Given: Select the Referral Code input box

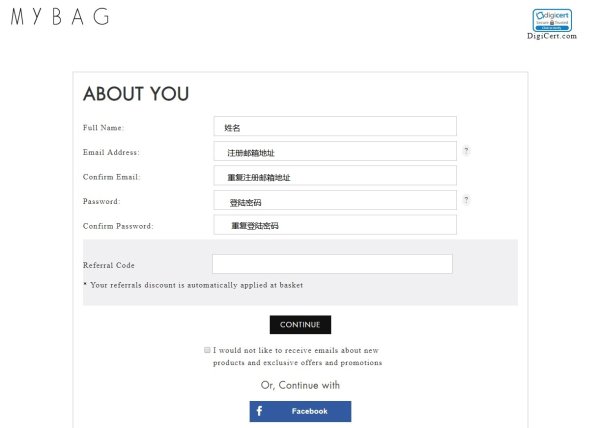Looking at the screenshot, I should pyautogui.click(x=332, y=264).
